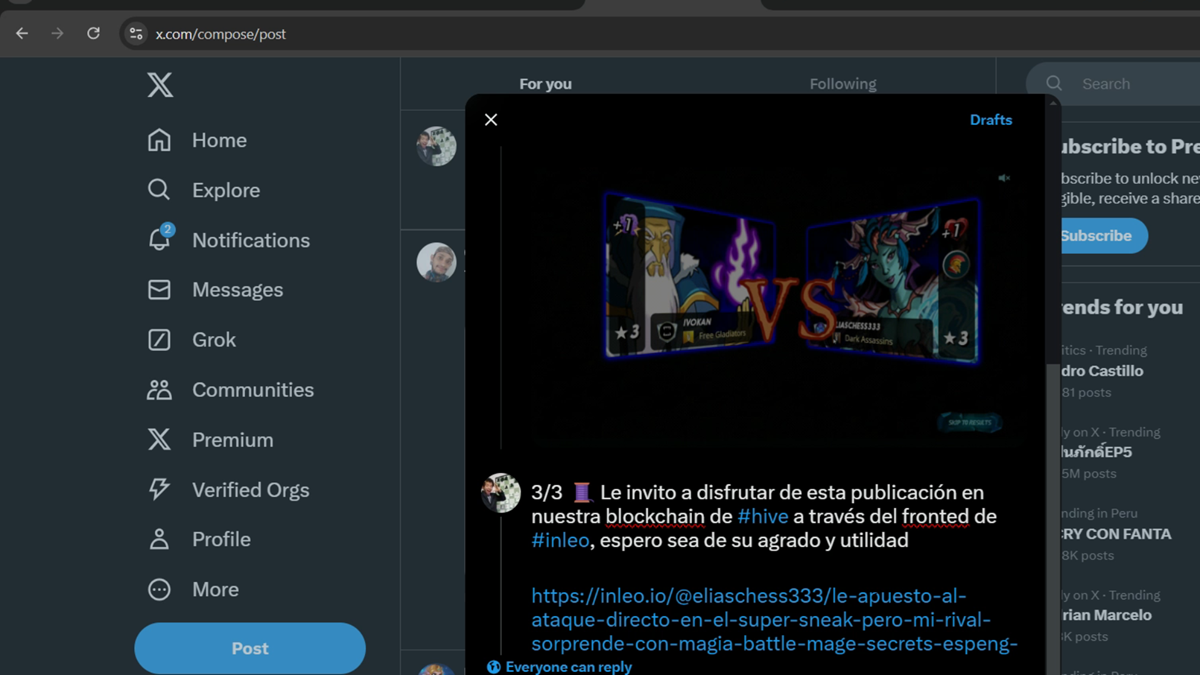Open Home from the sidebar
The height and width of the screenshot is (675, 1200).
coord(197,140)
